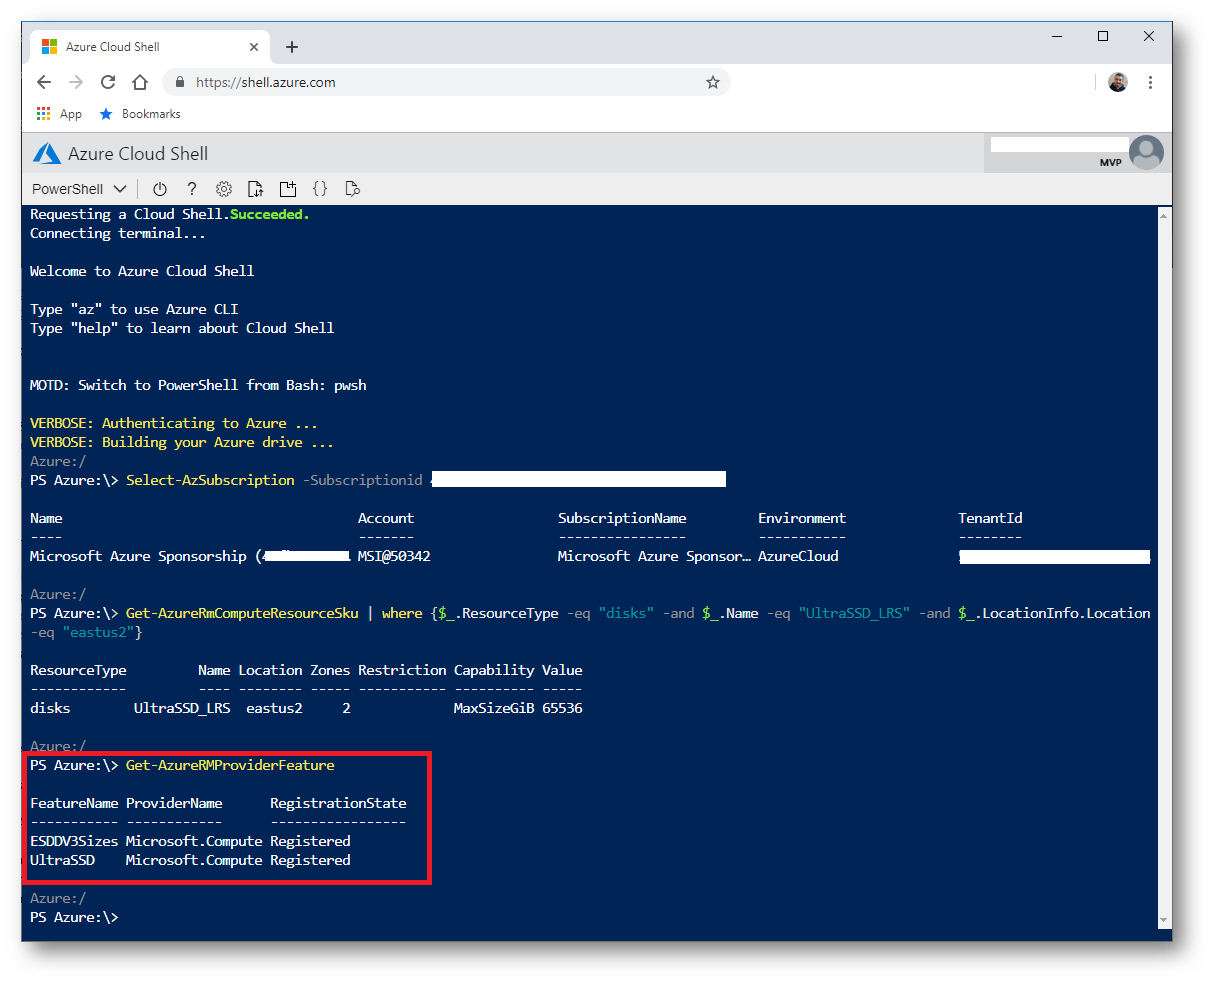Click the 'SubscriptionName' column header
Image resolution: width=1215 pixels, height=984 pixels.
click(622, 518)
